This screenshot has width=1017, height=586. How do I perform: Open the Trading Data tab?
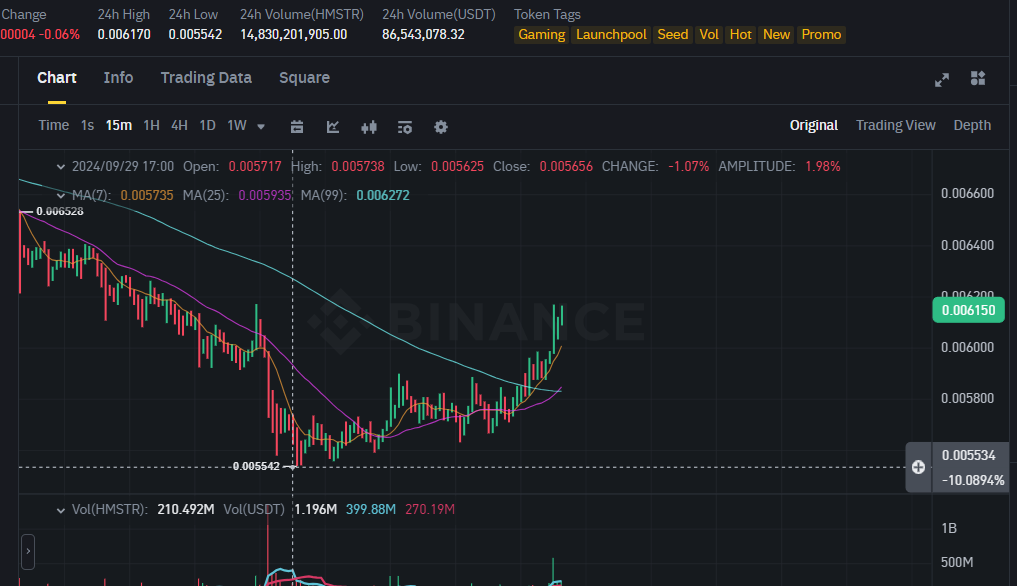point(206,78)
